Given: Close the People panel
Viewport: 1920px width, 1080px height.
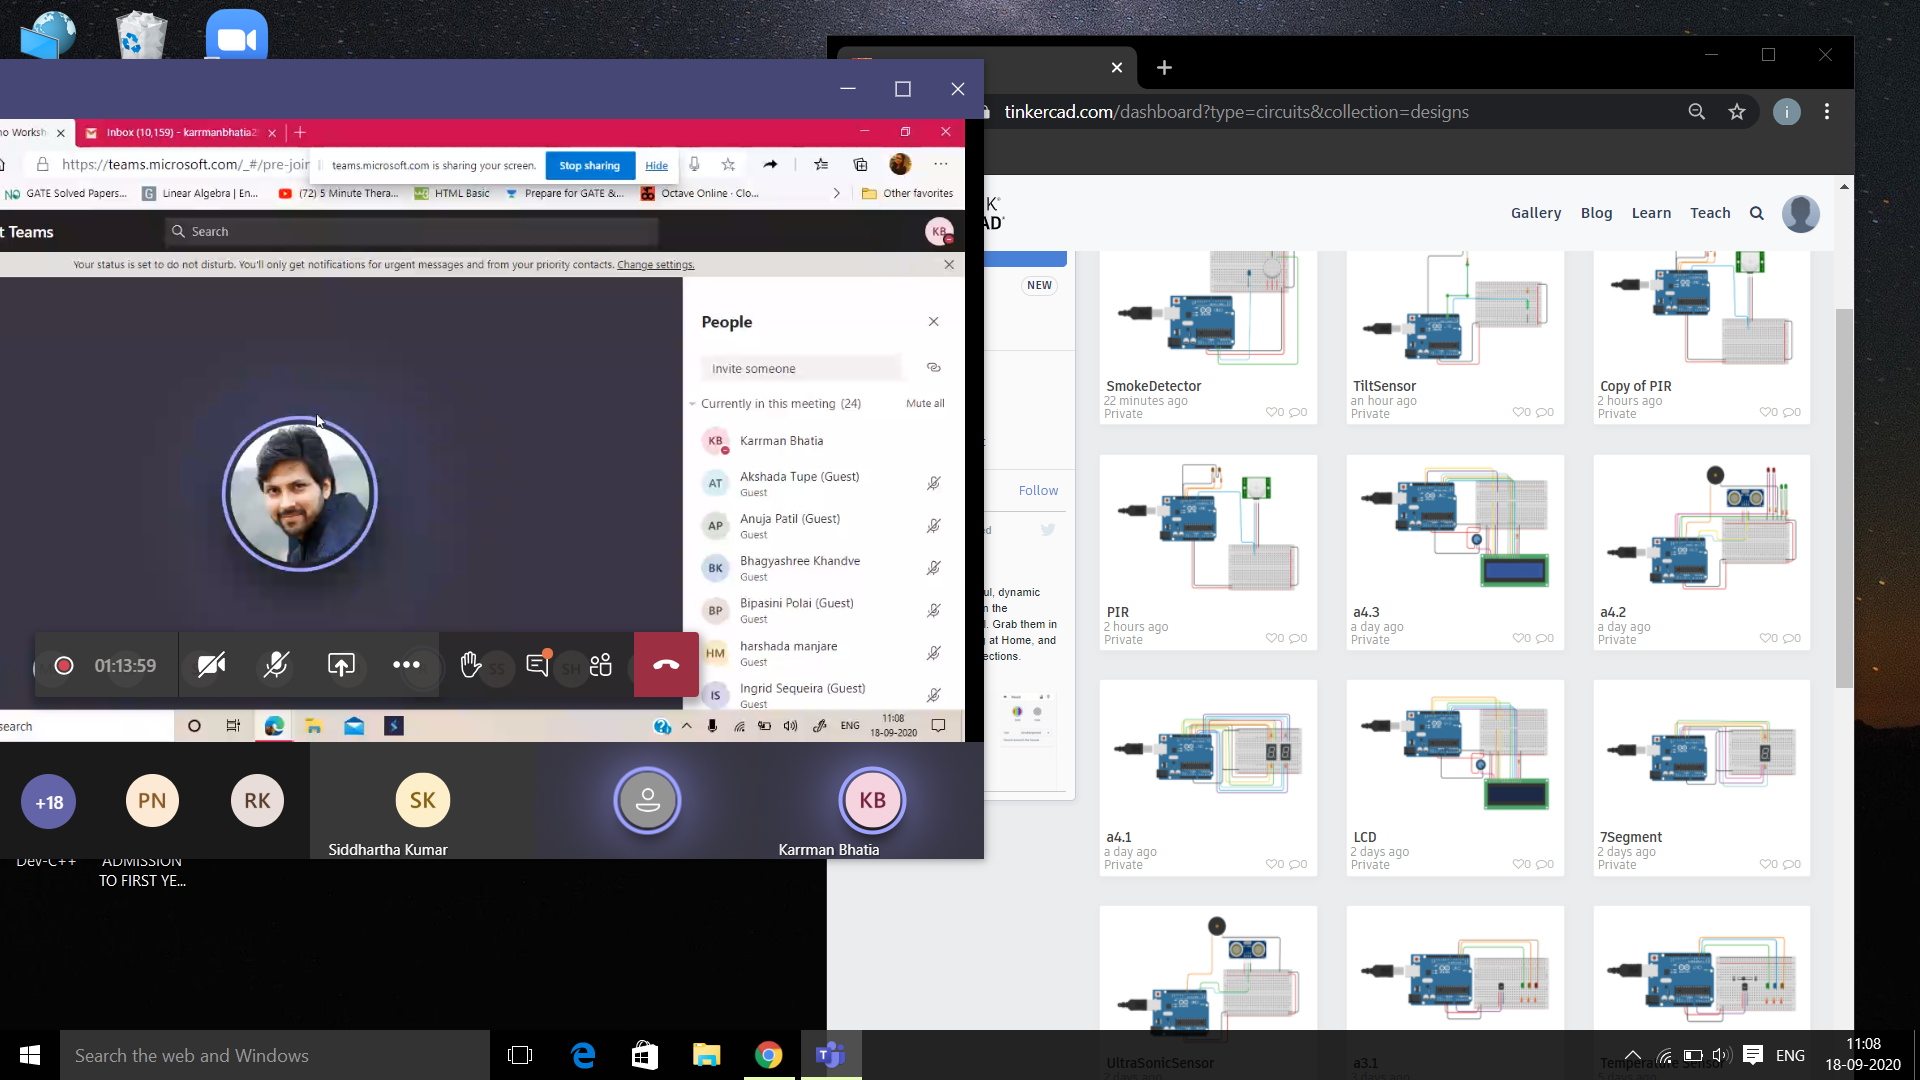Looking at the screenshot, I should pos(933,322).
